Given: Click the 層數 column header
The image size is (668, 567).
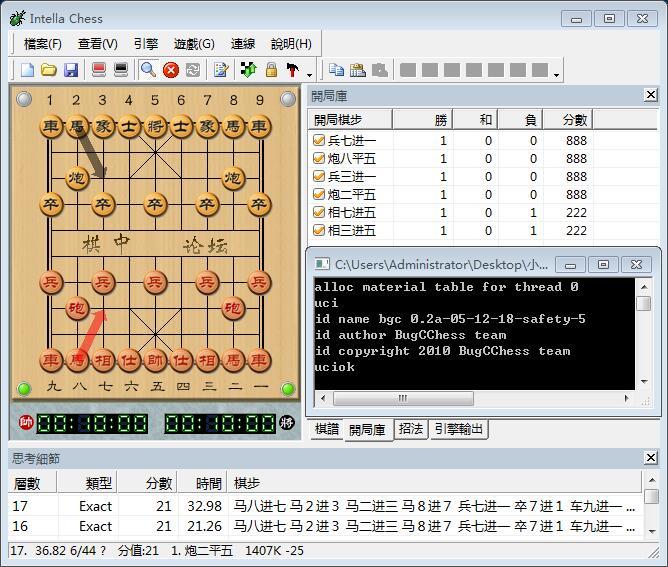Looking at the screenshot, I should tap(32, 484).
